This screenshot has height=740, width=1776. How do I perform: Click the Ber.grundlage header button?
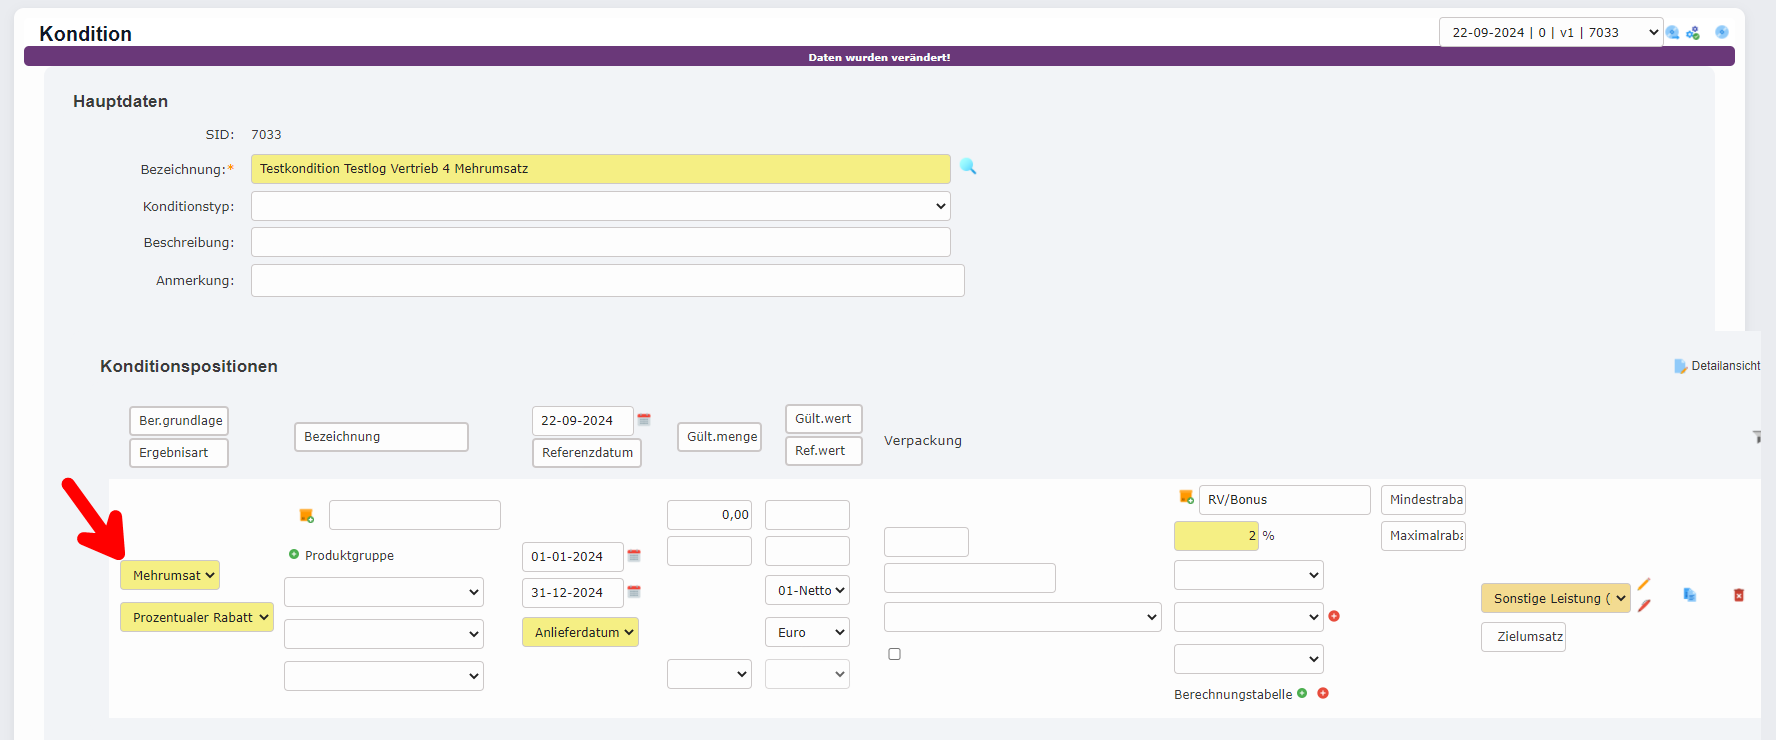pyautogui.click(x=179, y=421)
